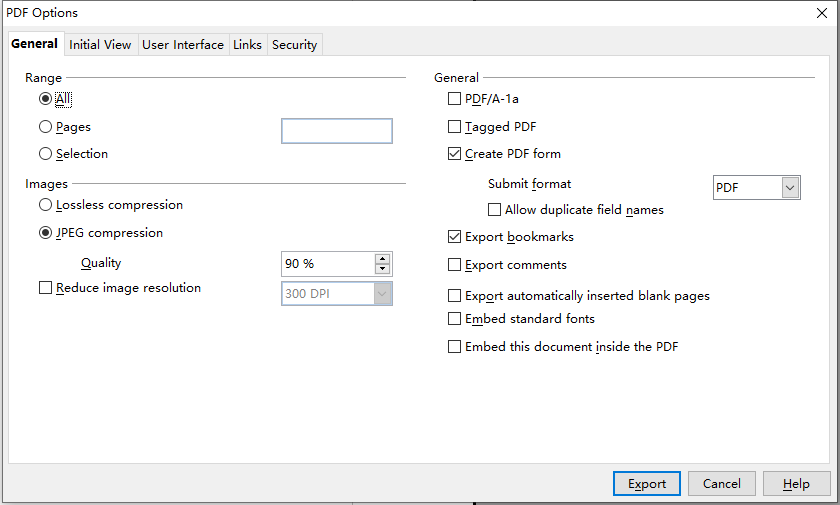
Task: Click the Export button
Action: point(647,484)
